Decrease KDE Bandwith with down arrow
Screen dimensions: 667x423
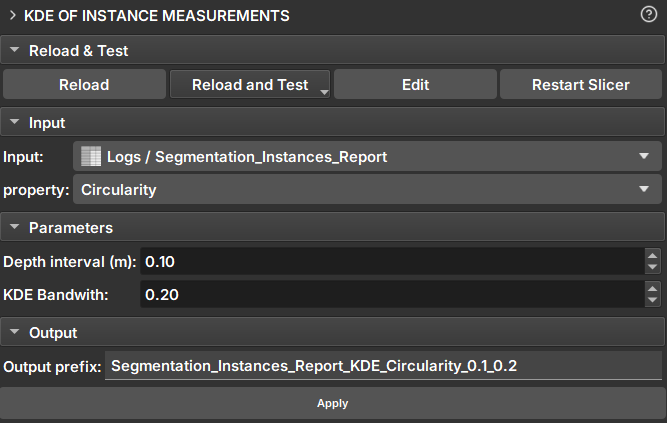653,301
